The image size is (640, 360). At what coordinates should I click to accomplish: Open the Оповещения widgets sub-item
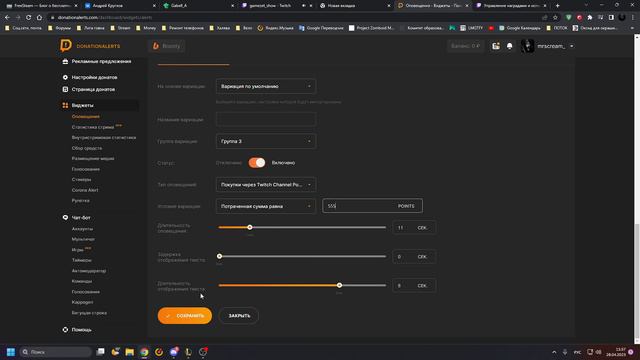85,116
